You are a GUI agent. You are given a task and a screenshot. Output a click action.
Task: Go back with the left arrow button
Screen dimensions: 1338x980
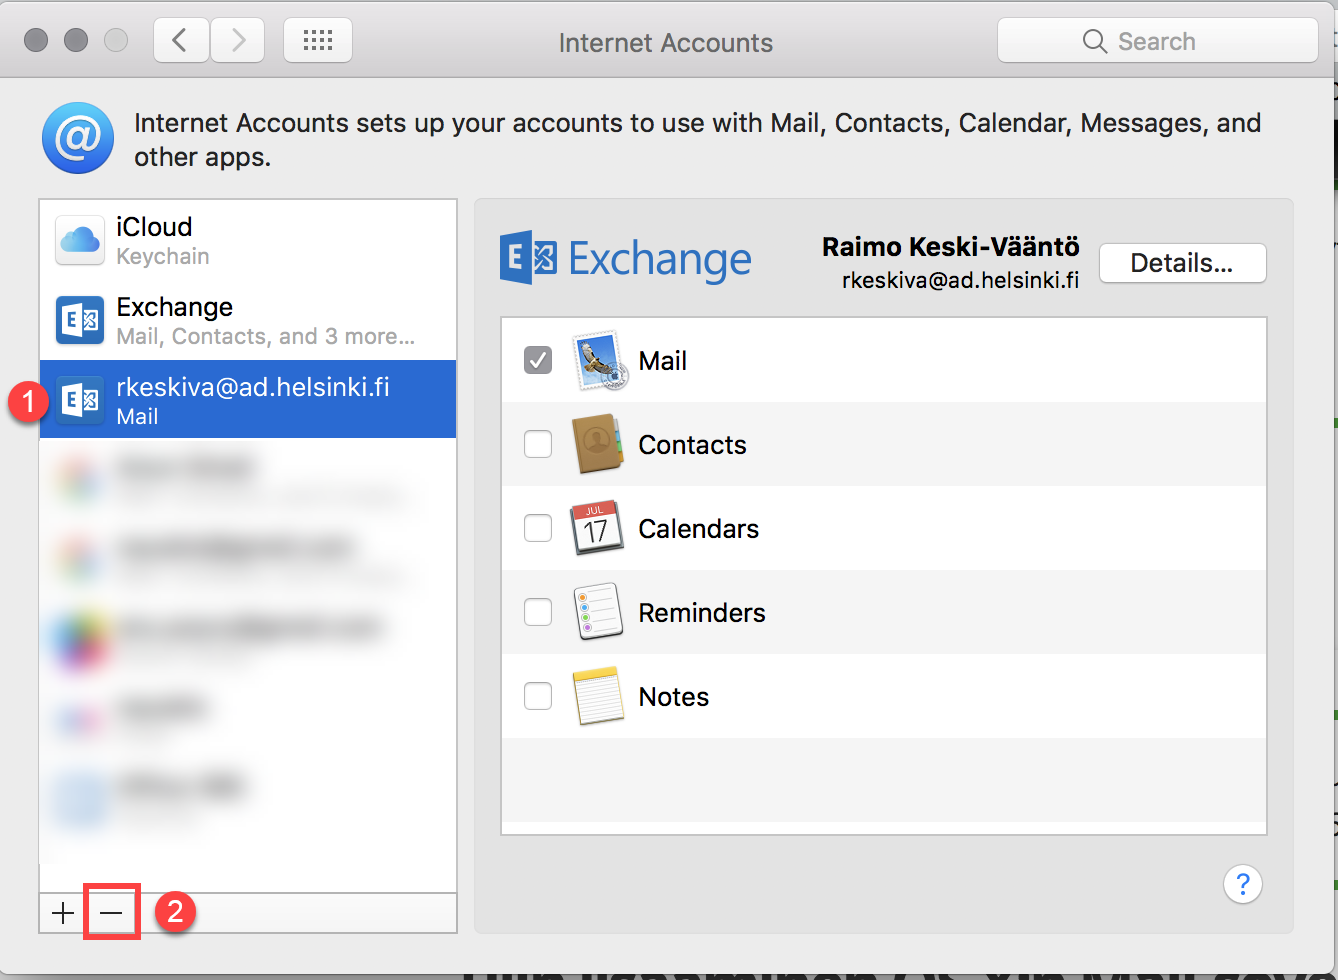tap(181, 41)
